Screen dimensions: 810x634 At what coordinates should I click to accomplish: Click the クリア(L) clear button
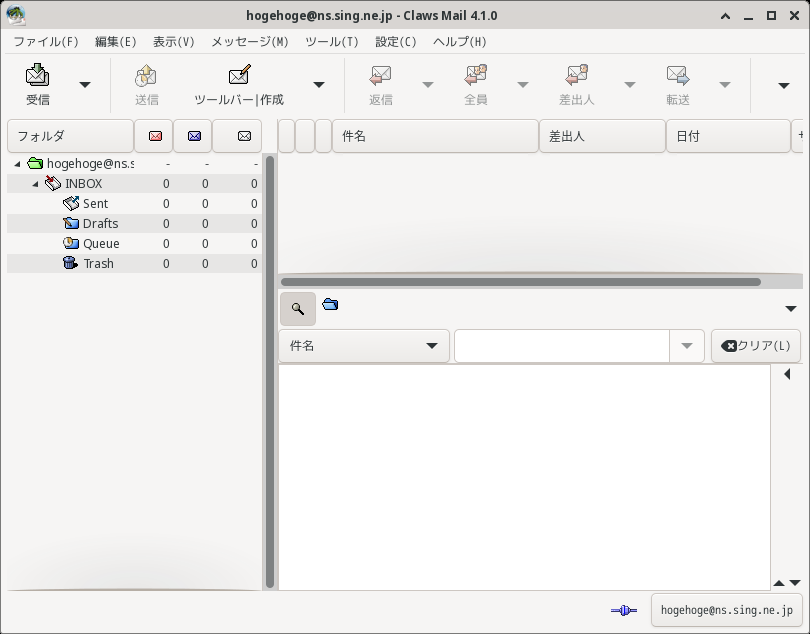755,346
